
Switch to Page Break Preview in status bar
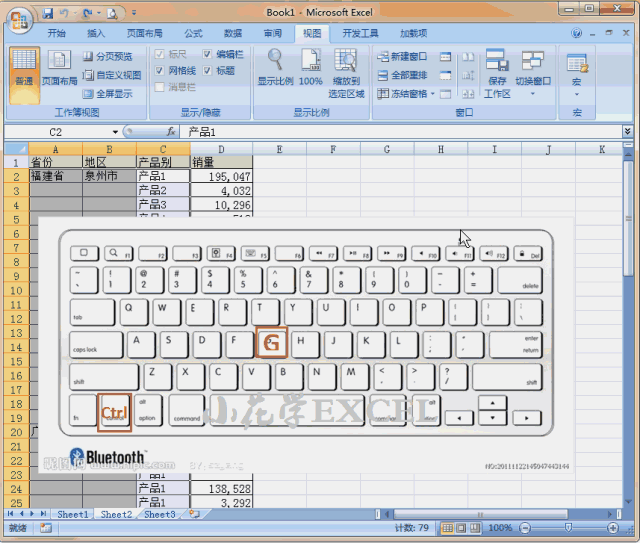click(475, 528)
